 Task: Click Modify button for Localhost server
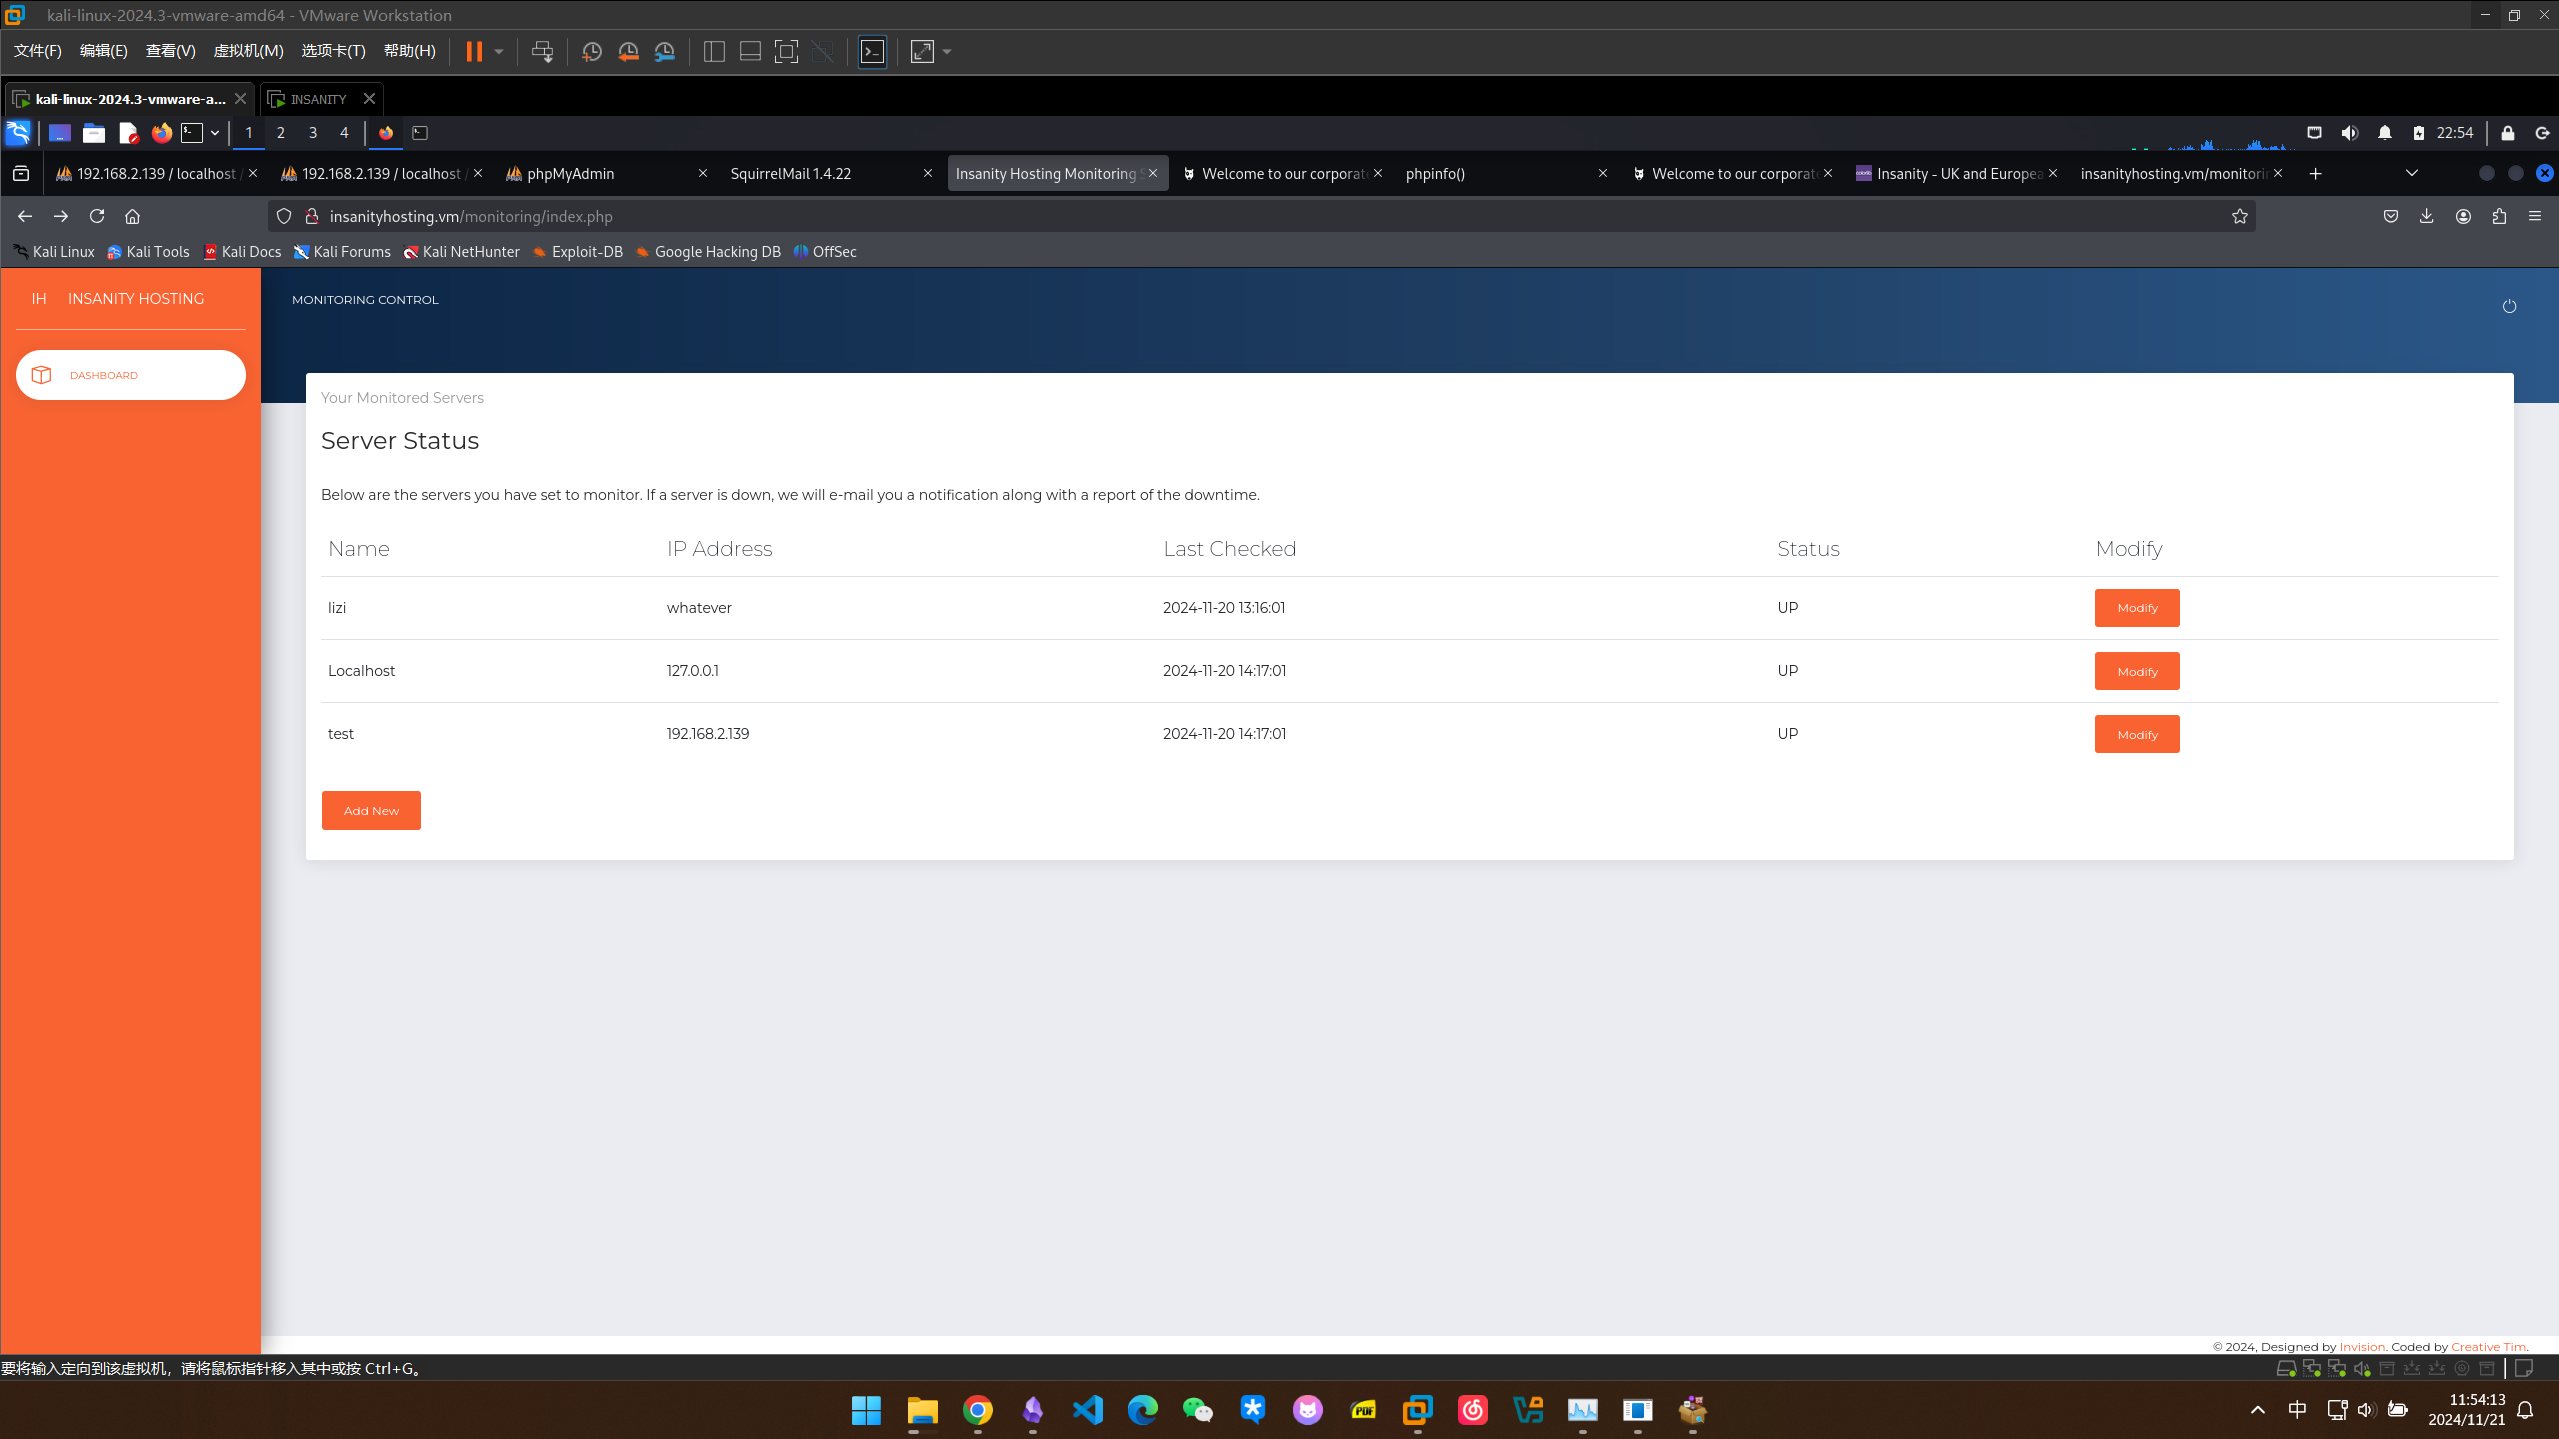coord(2136,671)
